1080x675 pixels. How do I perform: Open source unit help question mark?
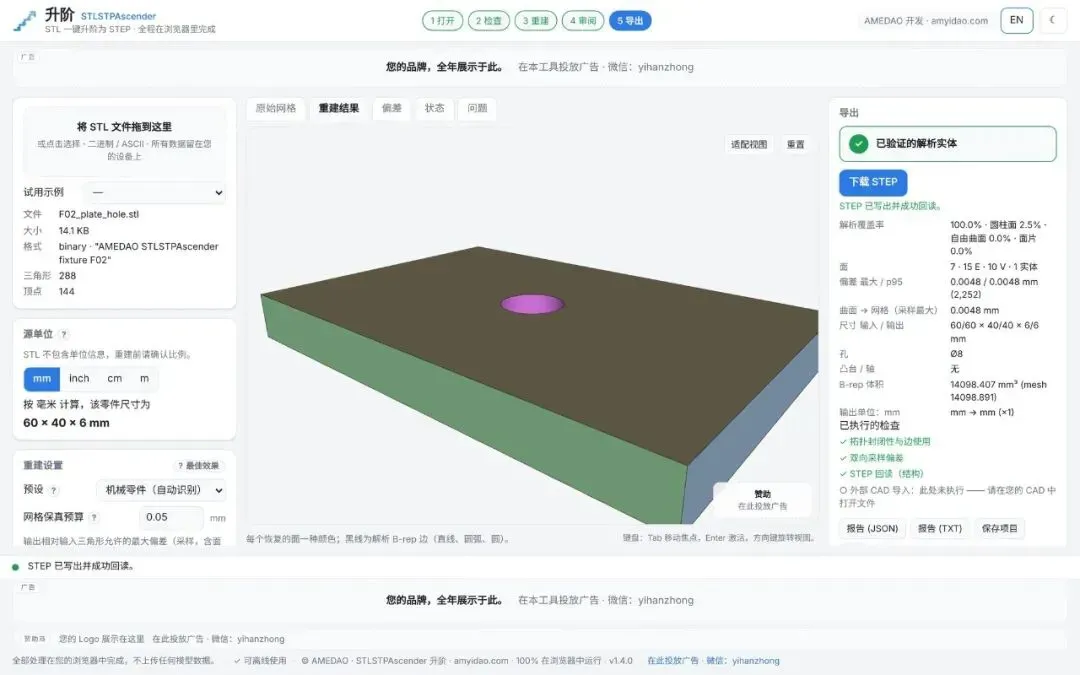tap(64, 335)
